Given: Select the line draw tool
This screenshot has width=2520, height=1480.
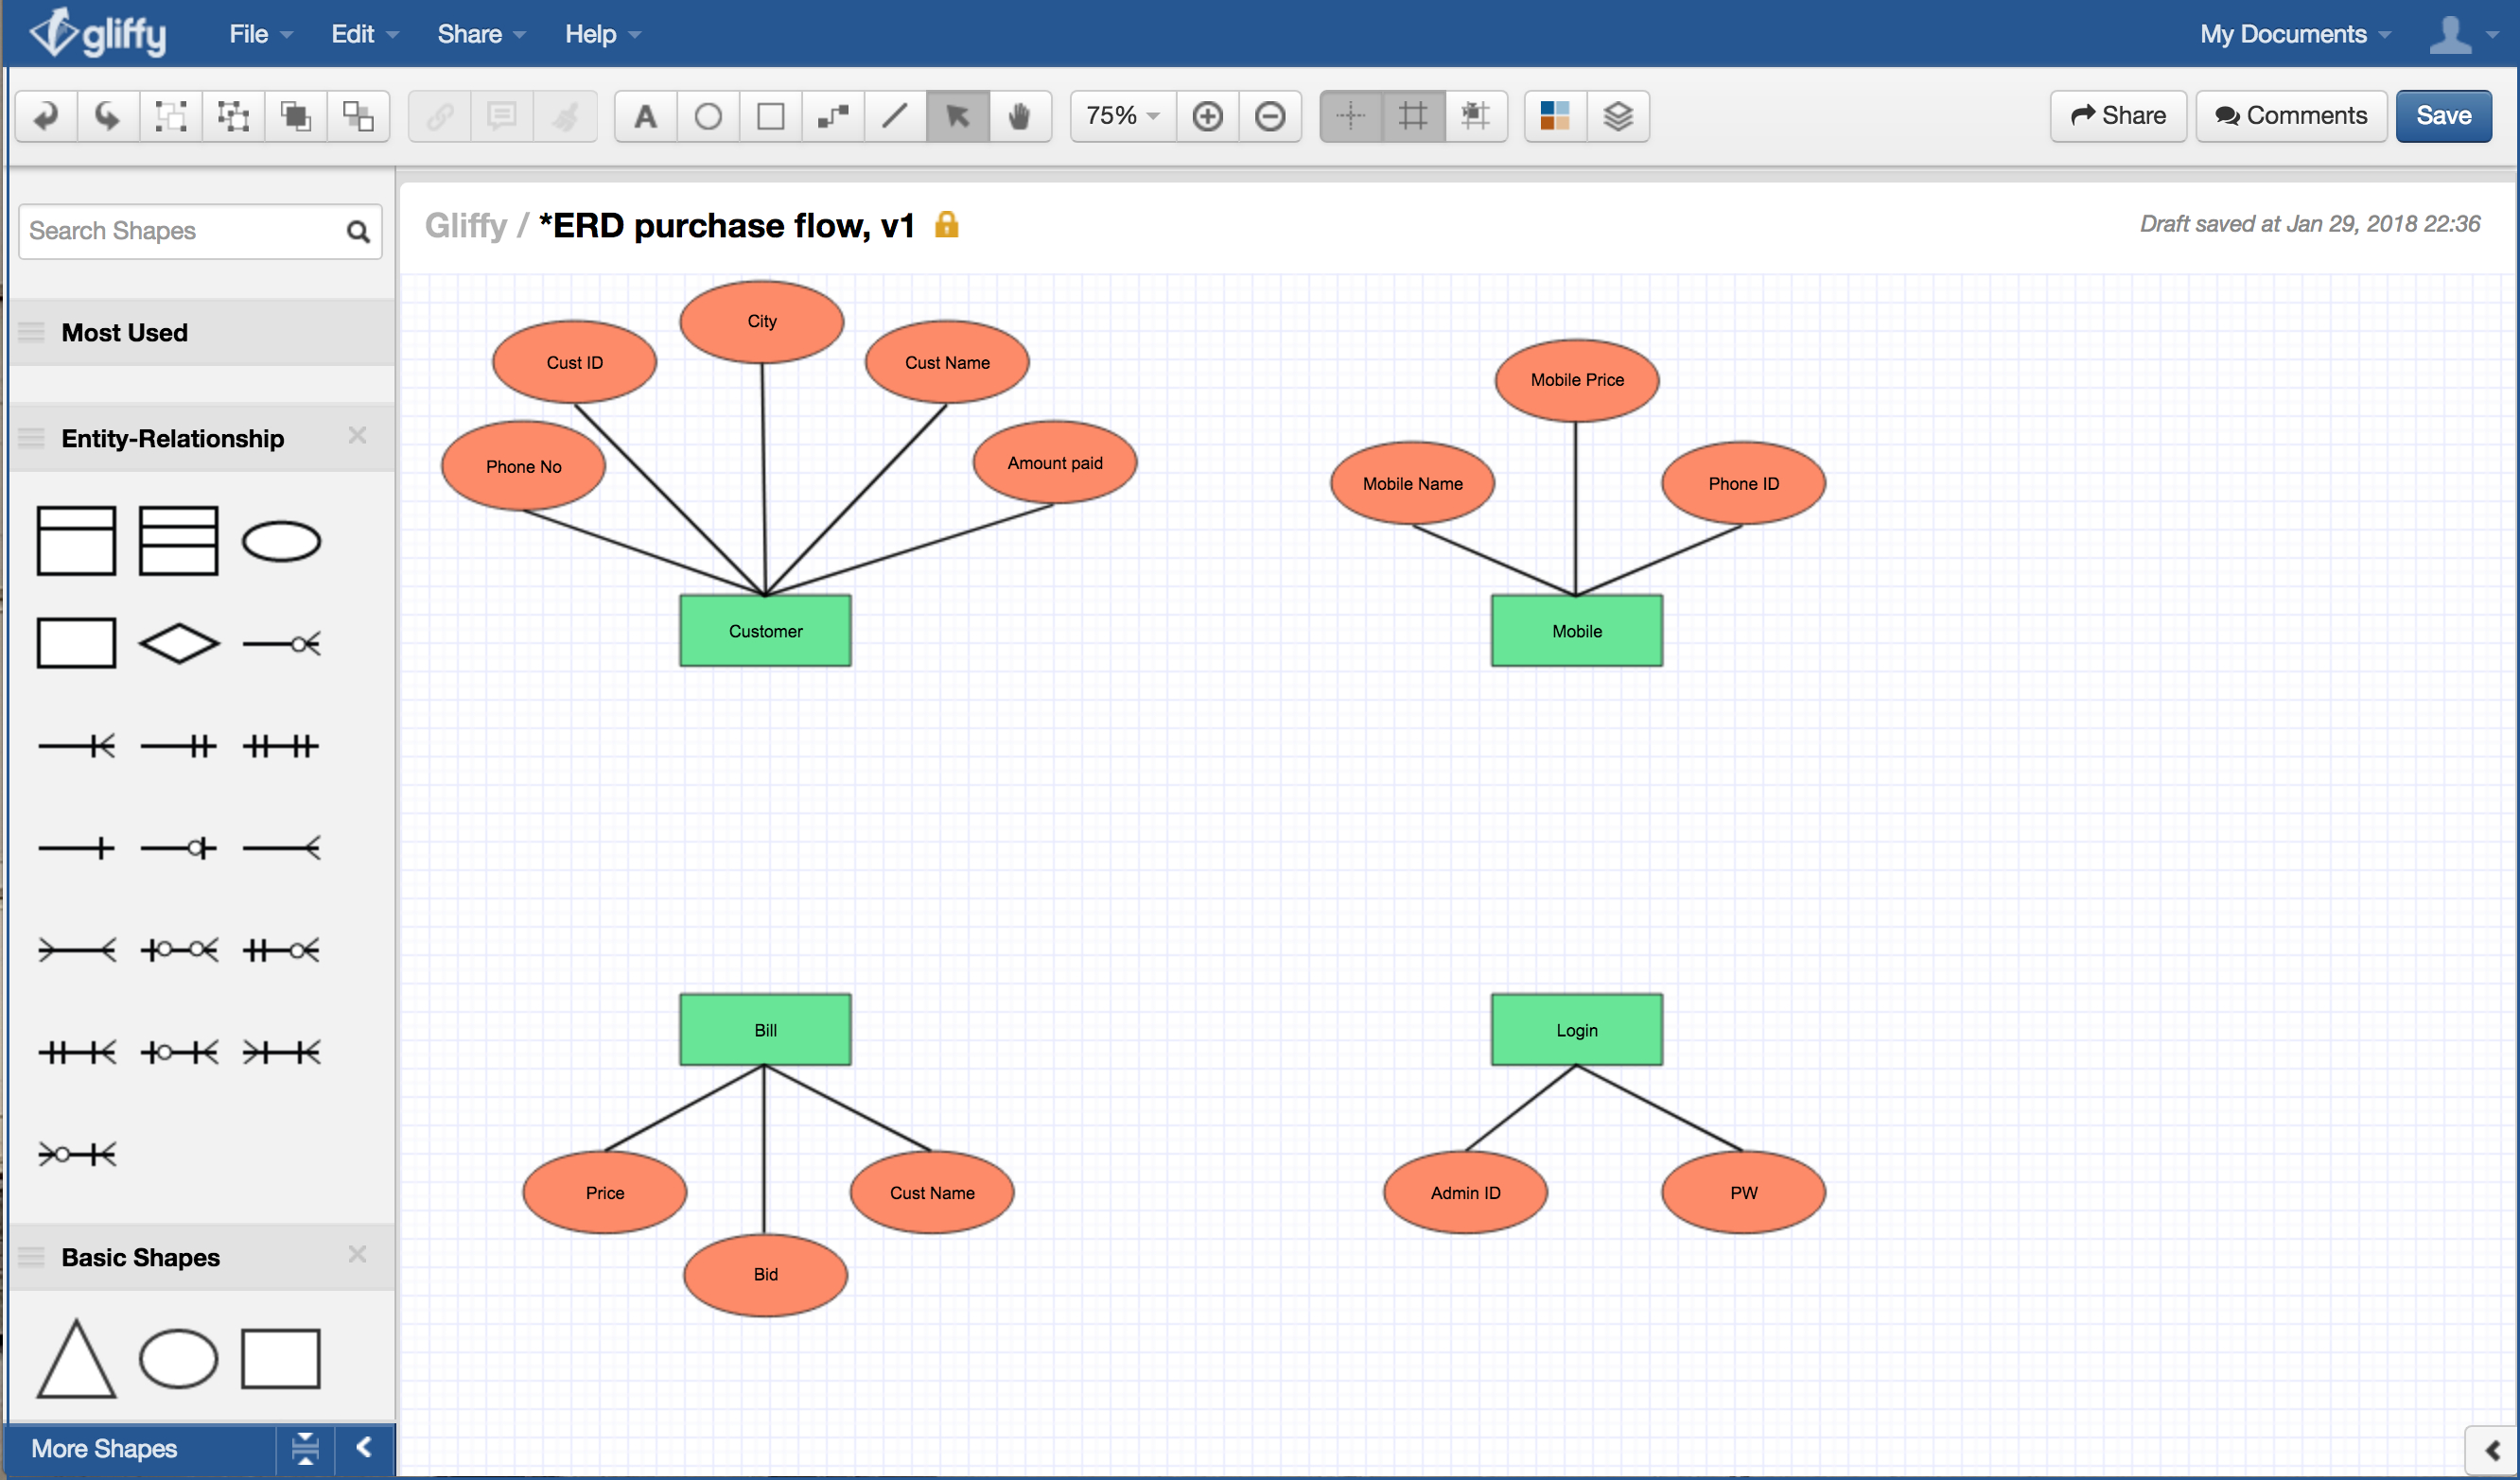Looking at the screenshot, I should pyautogui.click(x=899, y=116).
